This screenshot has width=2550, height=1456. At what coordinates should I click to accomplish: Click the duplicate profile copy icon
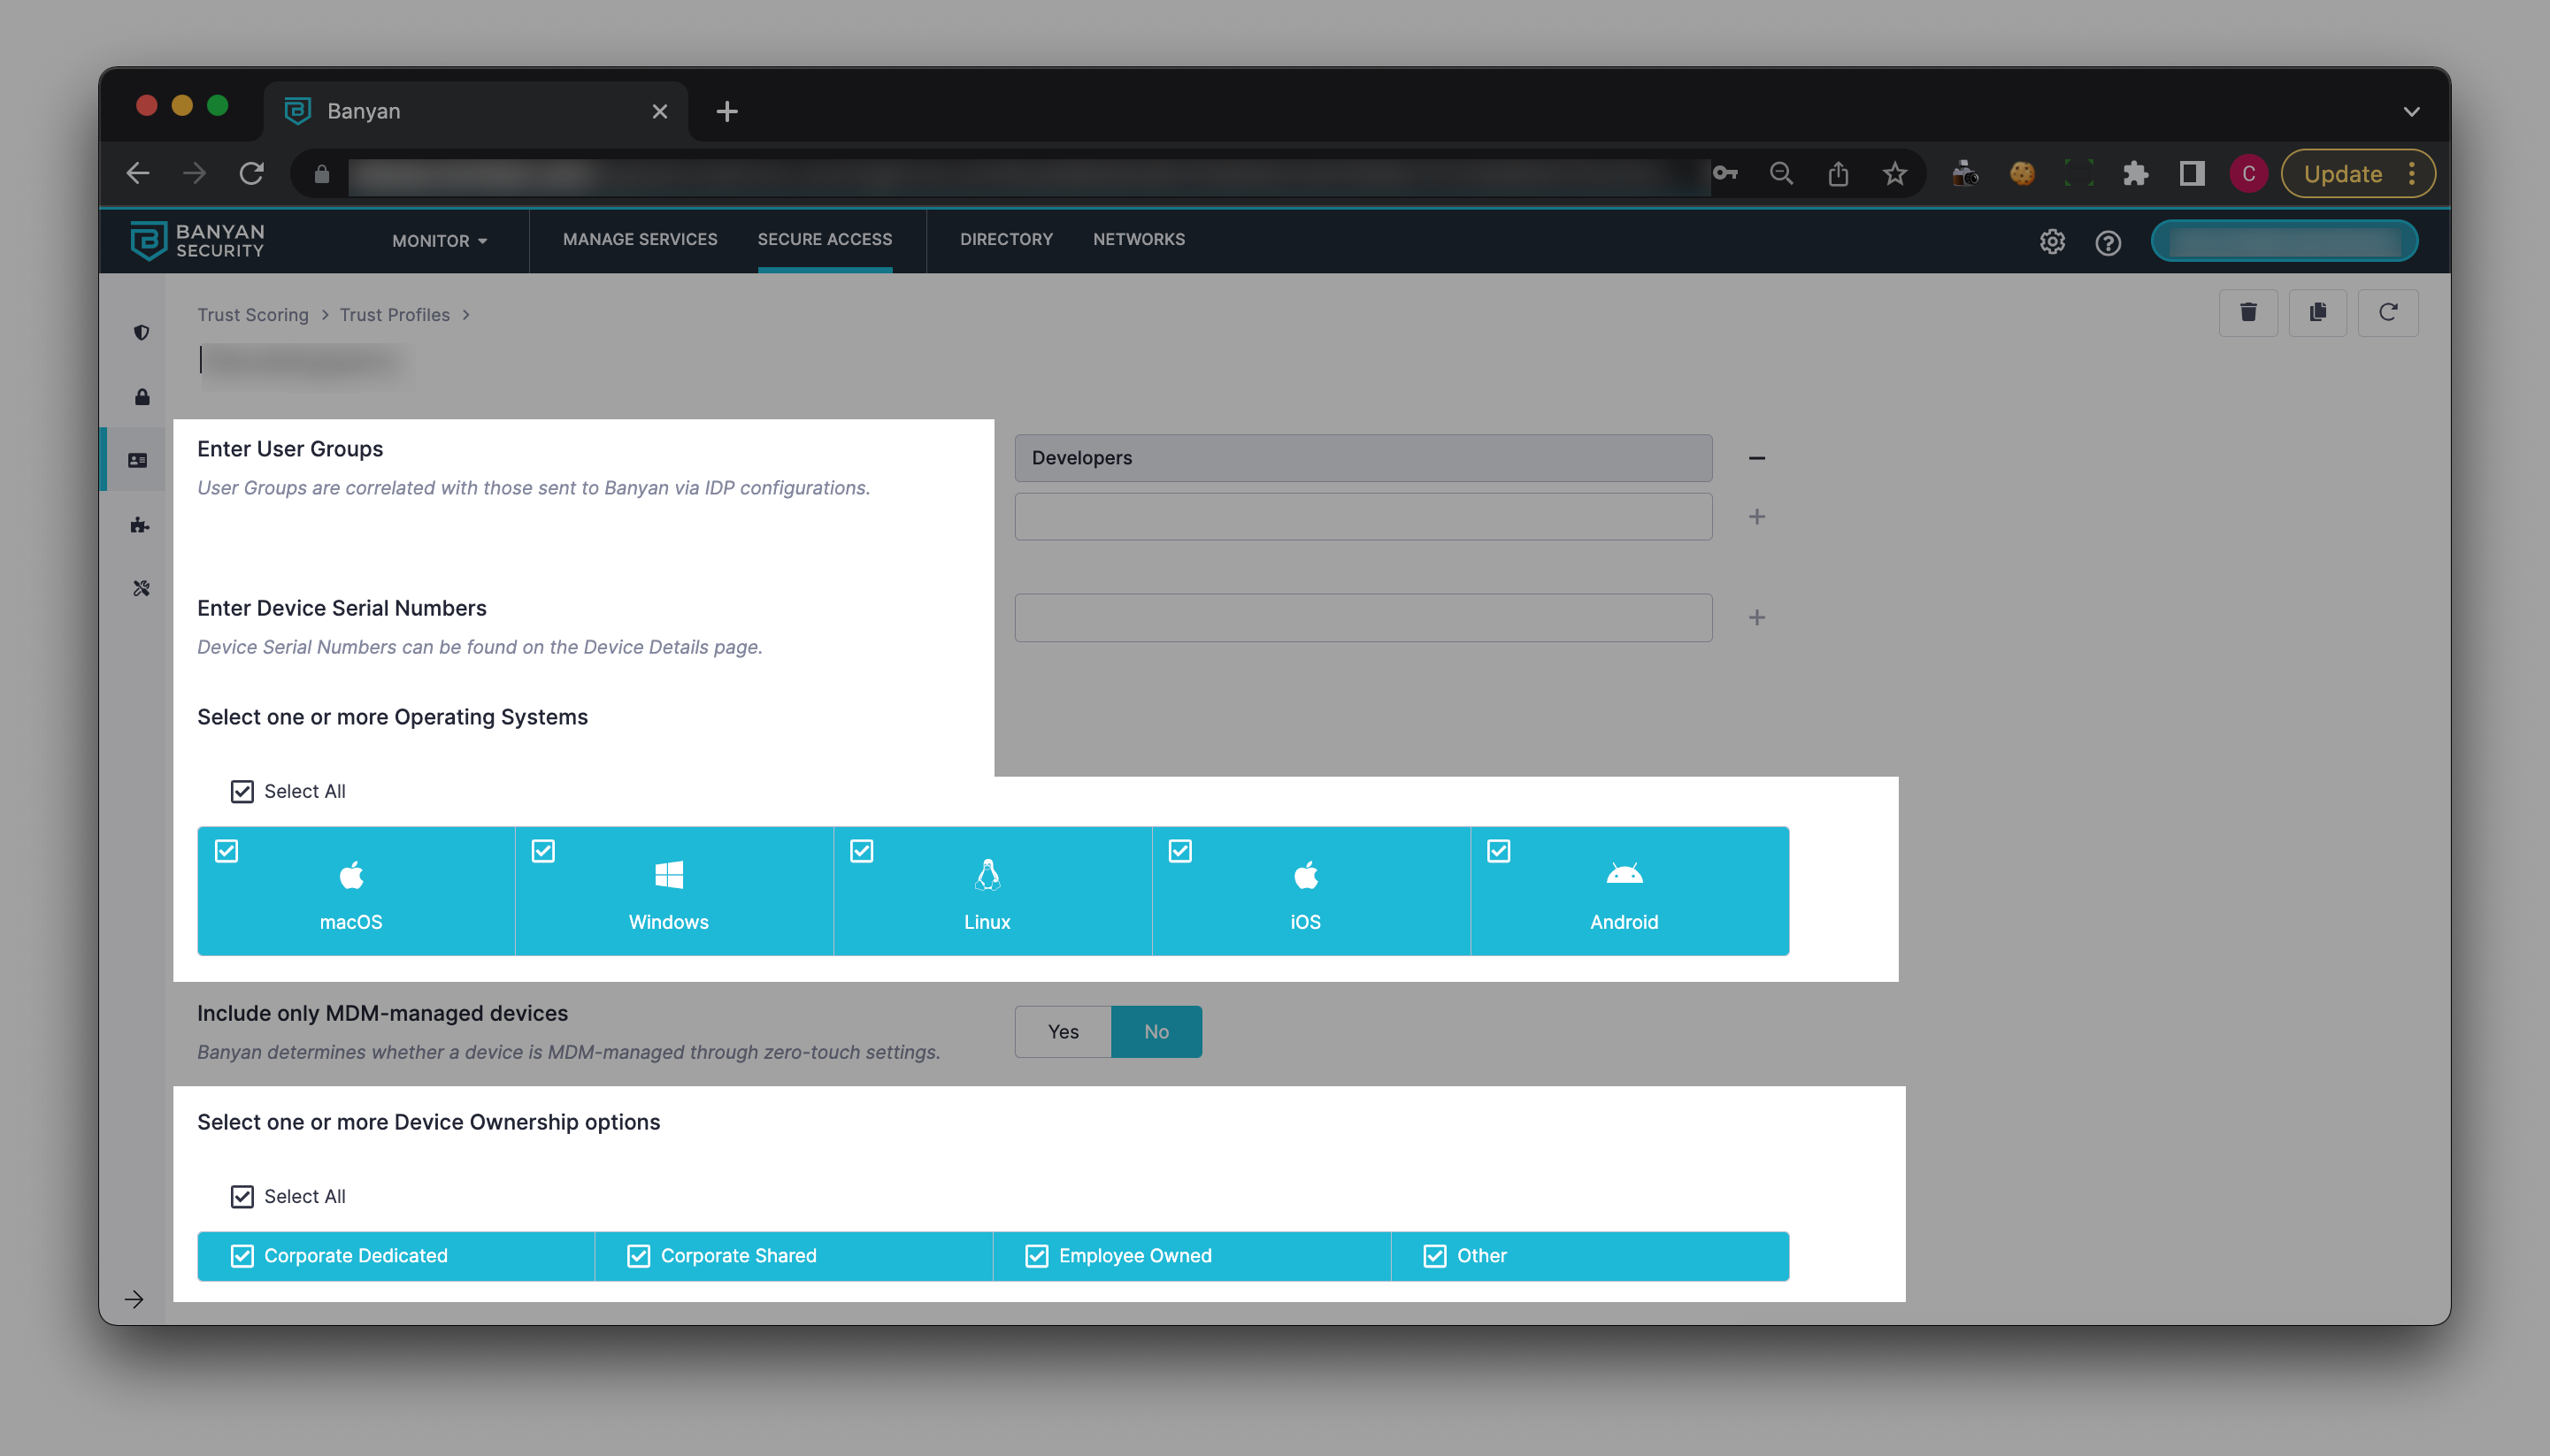2317,313
